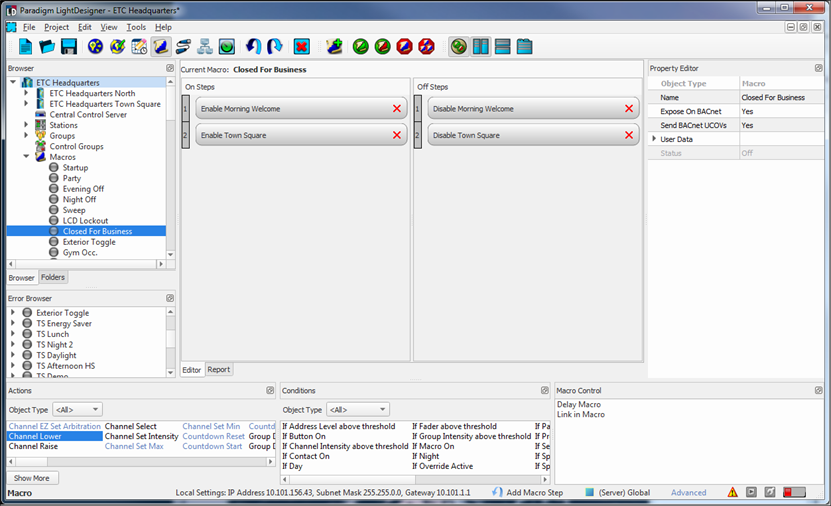The height and width of the screenshot is (506, 831).
Task: Undo the last action with the left arrow
Action: pos(253,47)
